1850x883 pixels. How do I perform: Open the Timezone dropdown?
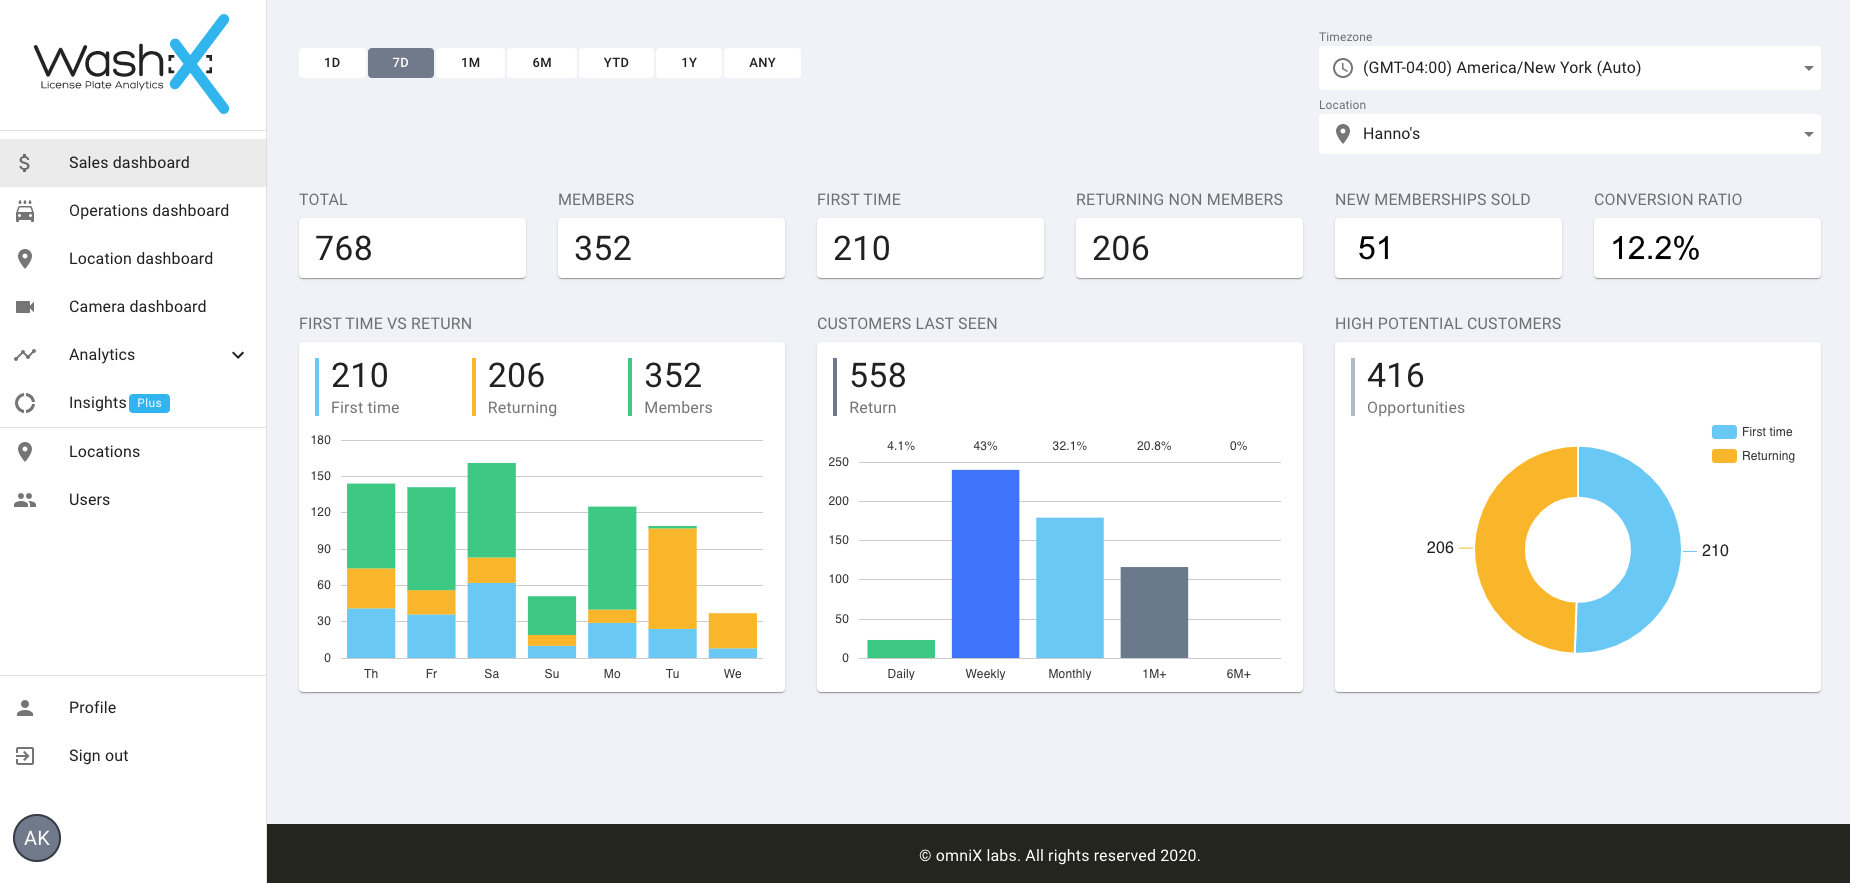click(x=1569, y=68)
